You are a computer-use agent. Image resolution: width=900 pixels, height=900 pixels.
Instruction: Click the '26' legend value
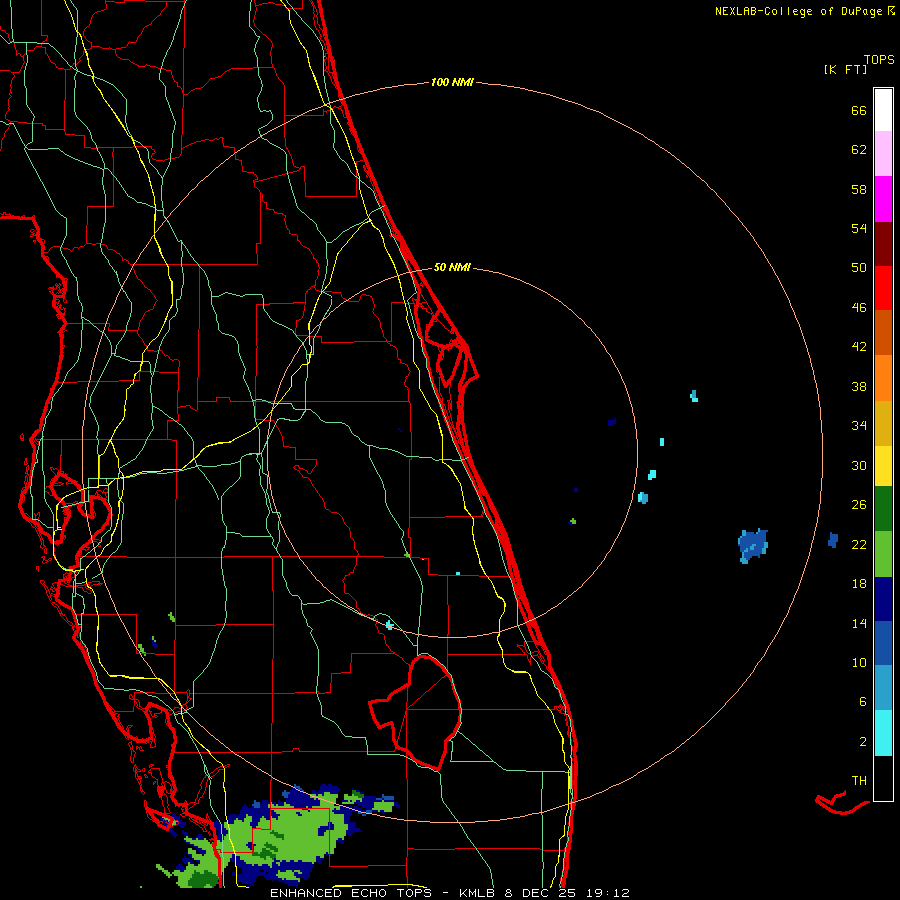click(859, 506)
